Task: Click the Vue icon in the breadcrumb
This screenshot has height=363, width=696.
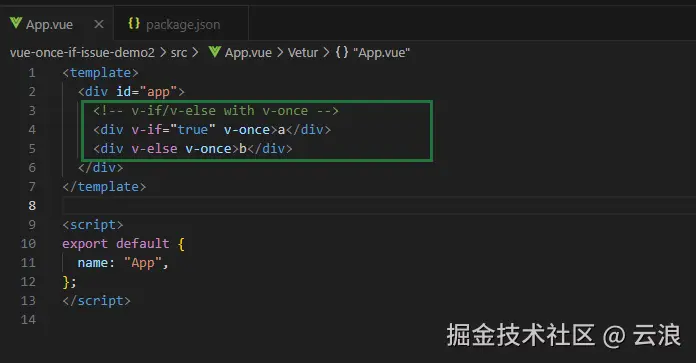Action: click(215, 52)
